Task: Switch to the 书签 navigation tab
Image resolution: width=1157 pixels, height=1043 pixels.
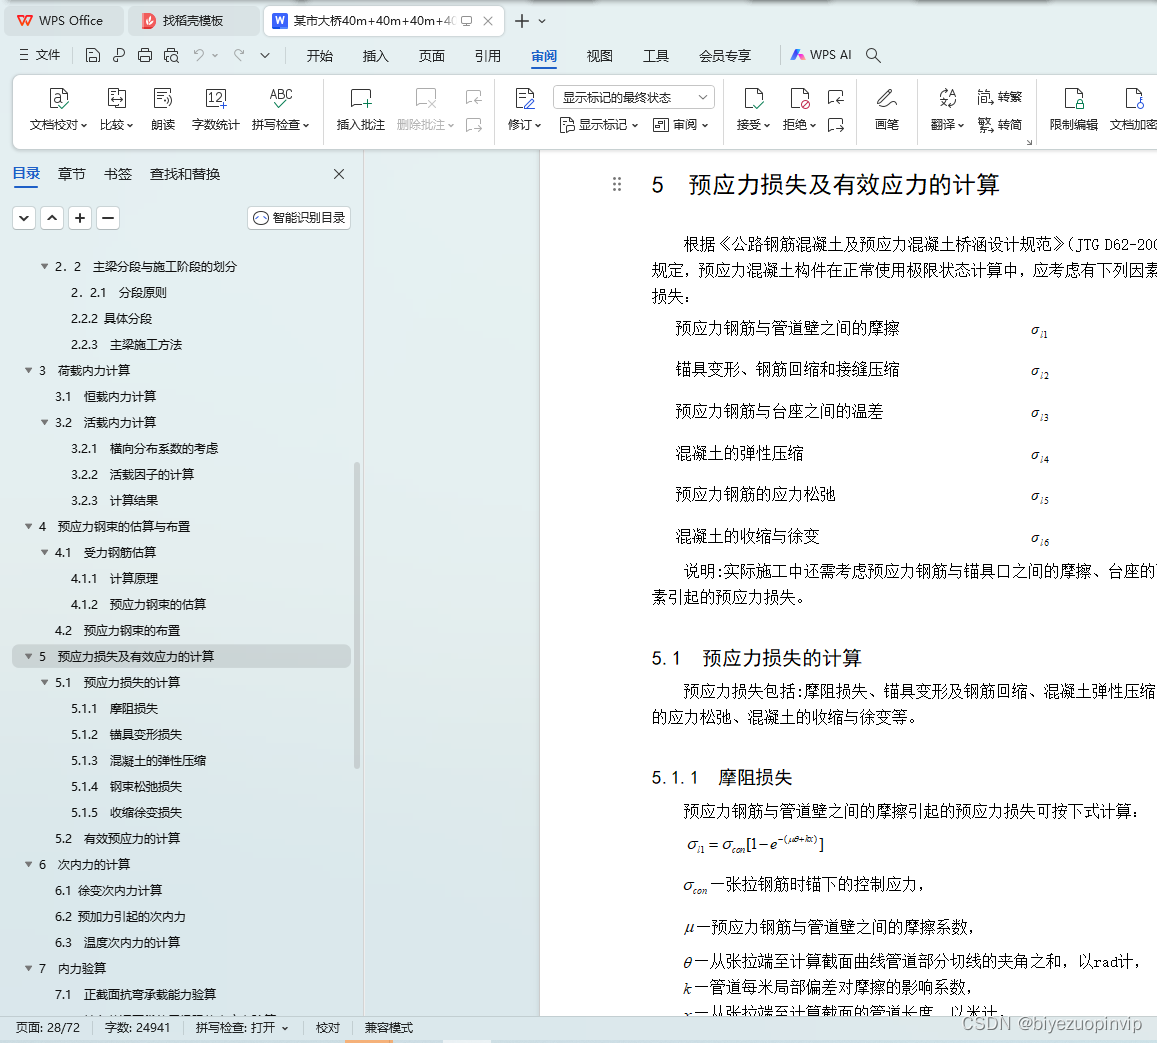Action: point(118,174)
